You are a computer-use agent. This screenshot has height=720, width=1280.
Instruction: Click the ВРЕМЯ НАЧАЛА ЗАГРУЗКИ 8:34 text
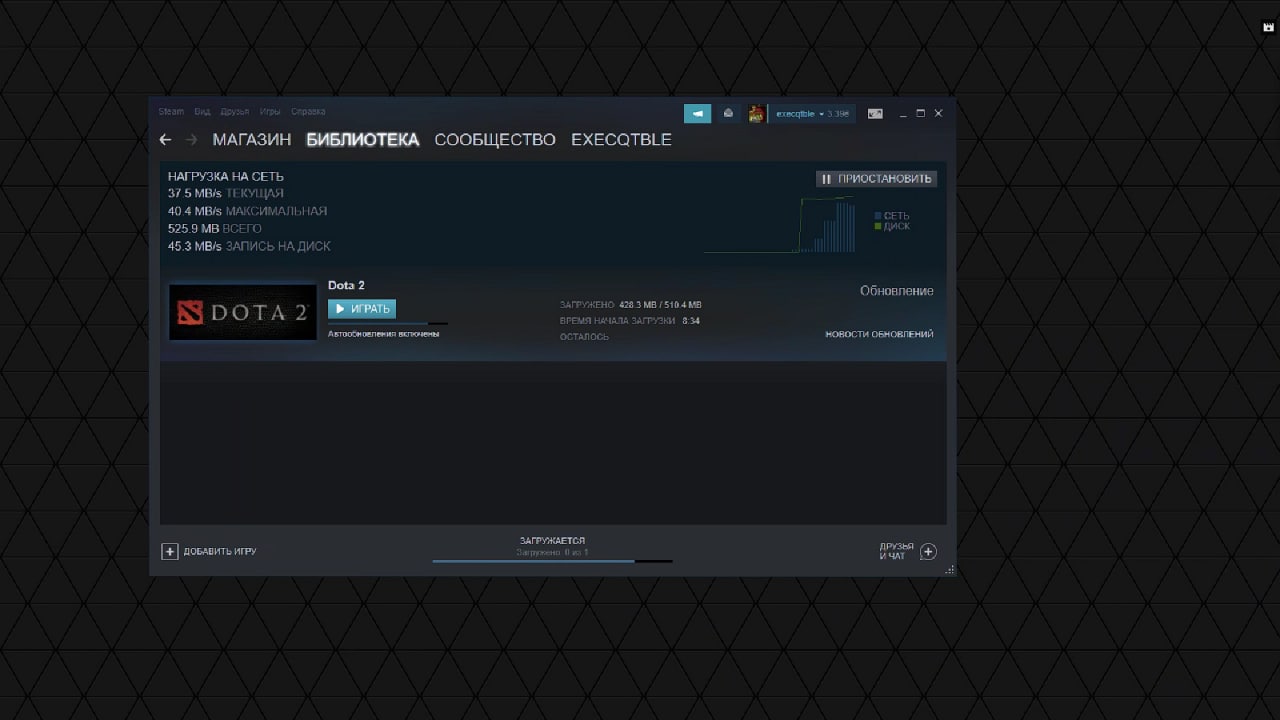pyautogui.click(x=630, y=321)
